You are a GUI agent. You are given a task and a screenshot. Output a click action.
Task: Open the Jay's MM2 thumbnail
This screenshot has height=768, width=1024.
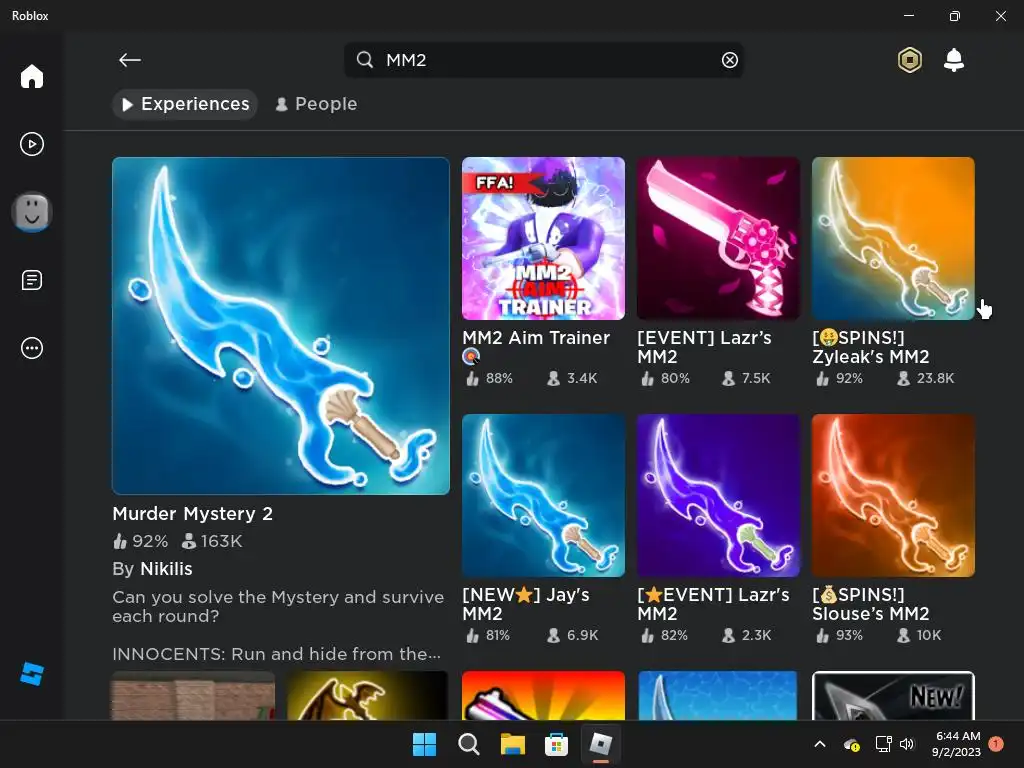(543, 495)
